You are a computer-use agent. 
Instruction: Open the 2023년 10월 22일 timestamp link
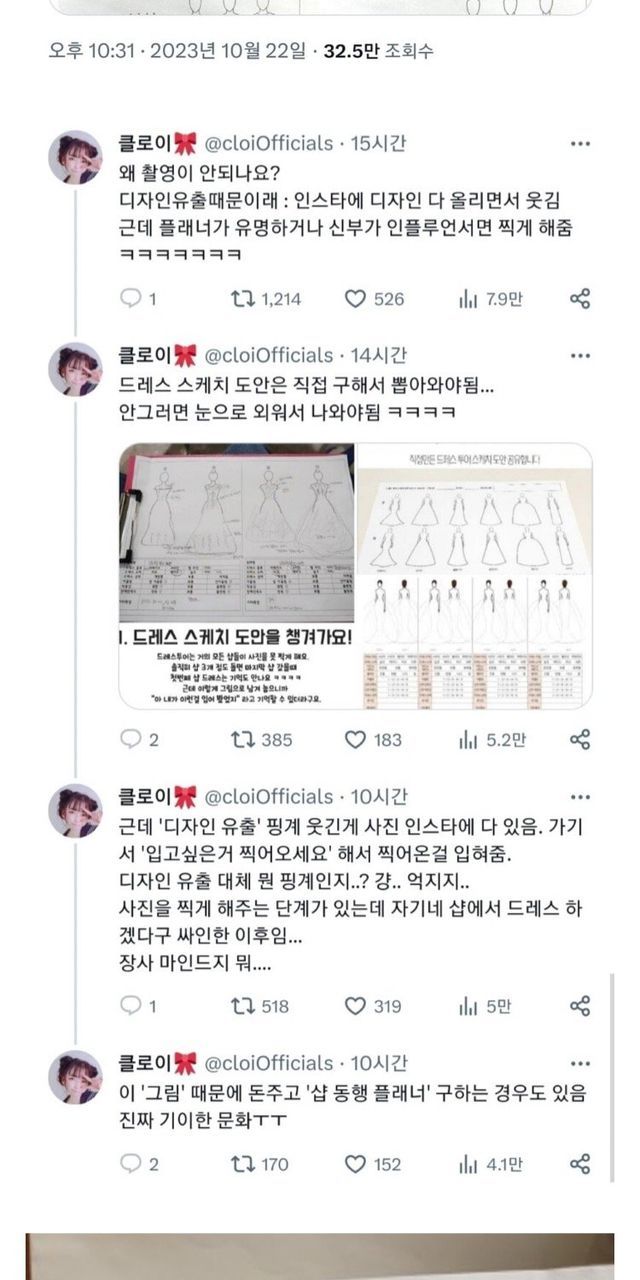click(x=228, y=50)
